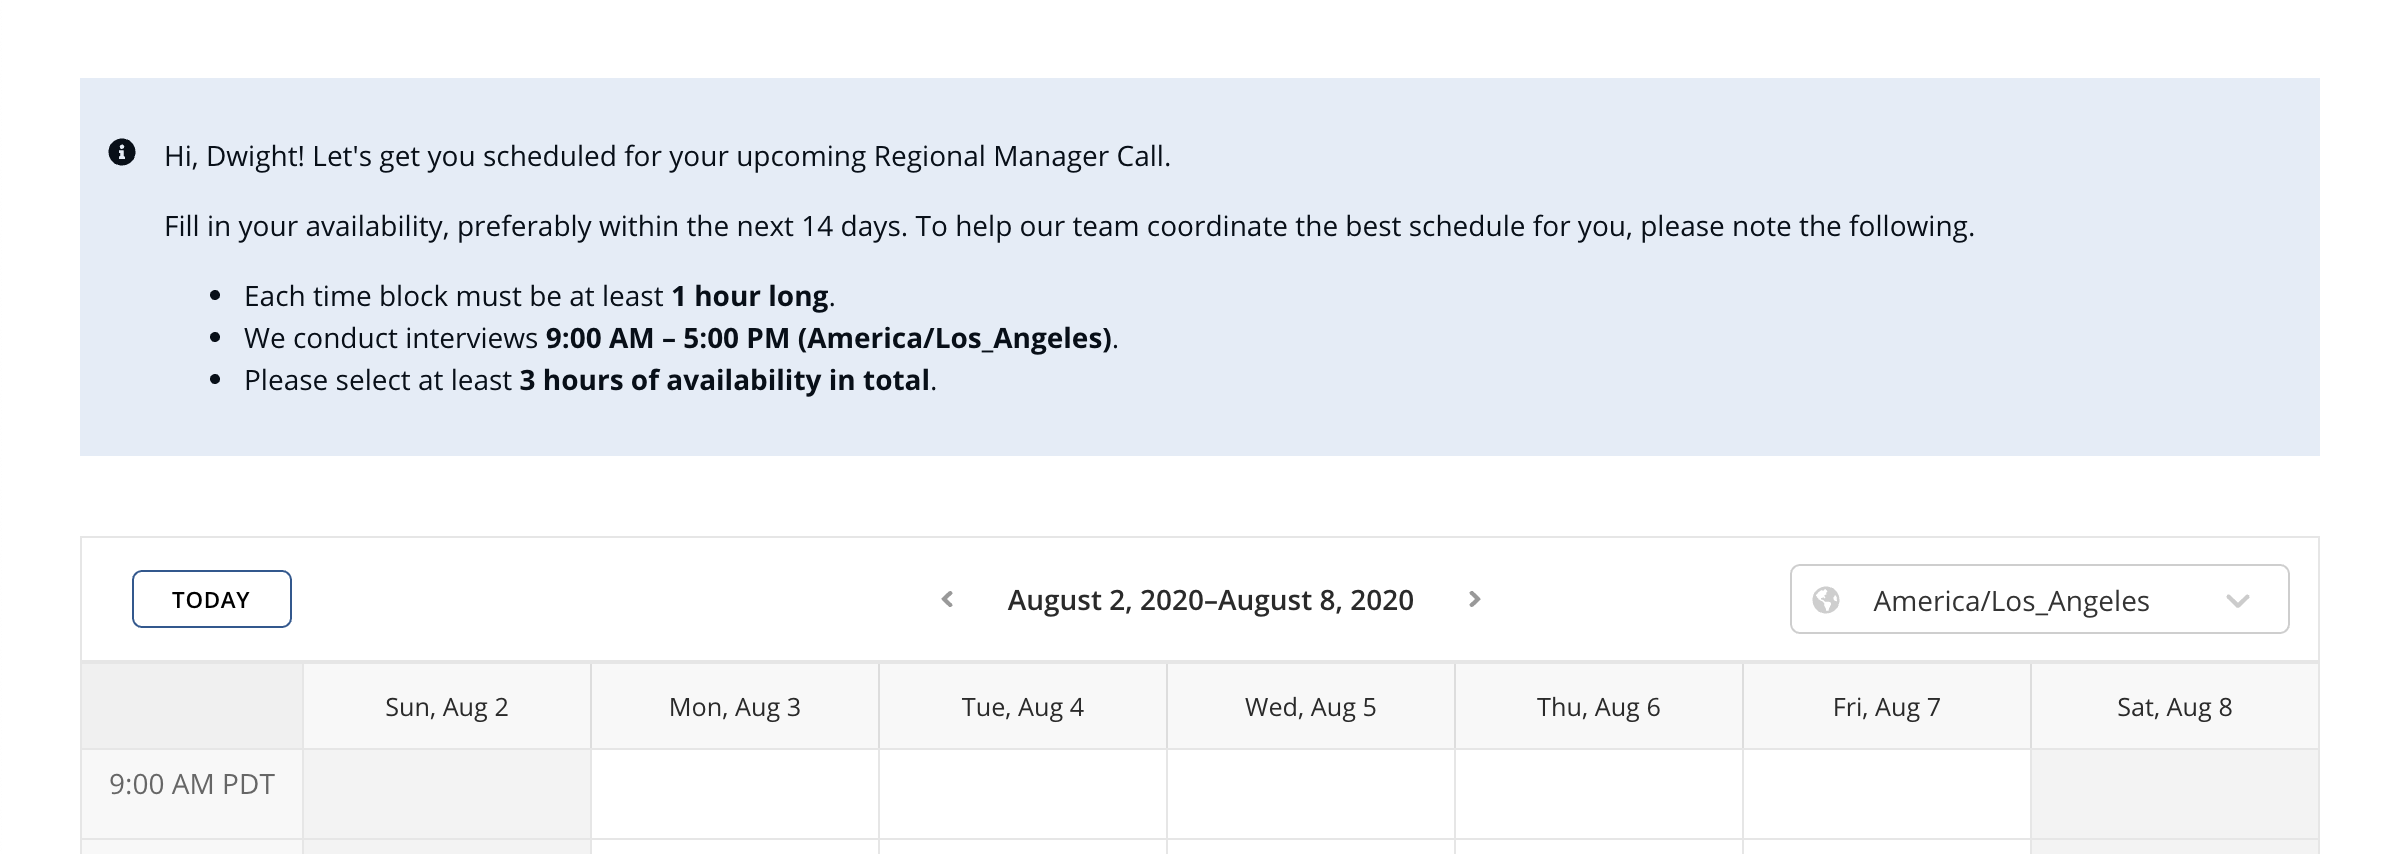
Task: Expand the timezone dropdown chevron
Action: pos(2238,601)
